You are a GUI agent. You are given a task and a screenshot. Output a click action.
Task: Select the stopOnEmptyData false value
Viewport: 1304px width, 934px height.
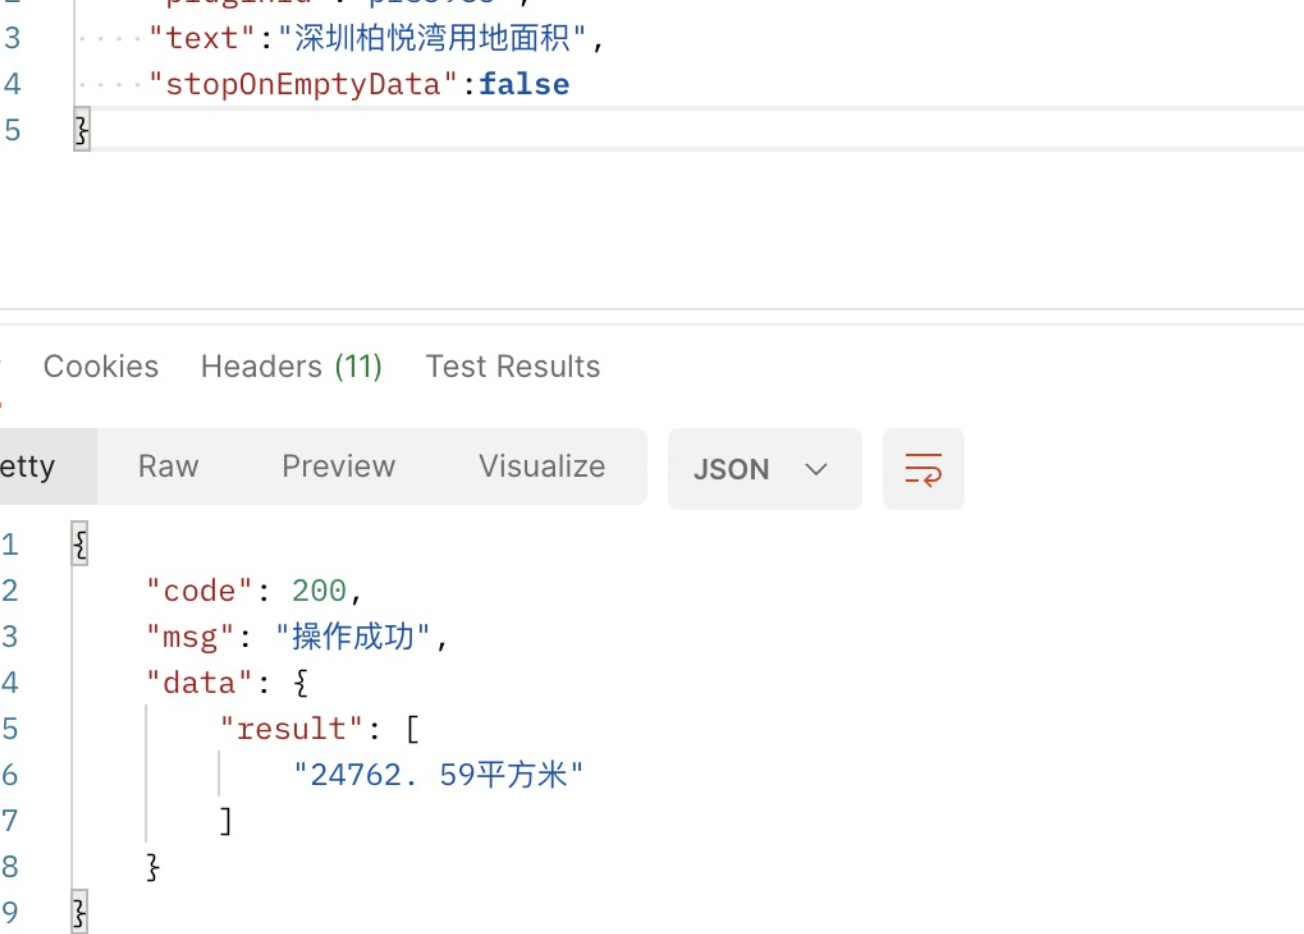coord(524,84)
